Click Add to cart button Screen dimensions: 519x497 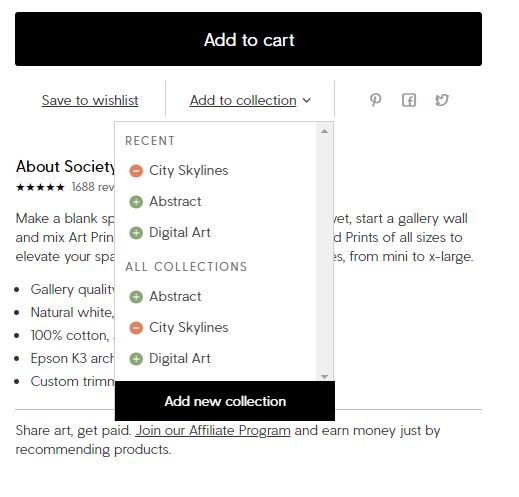(x=248, y=39)
